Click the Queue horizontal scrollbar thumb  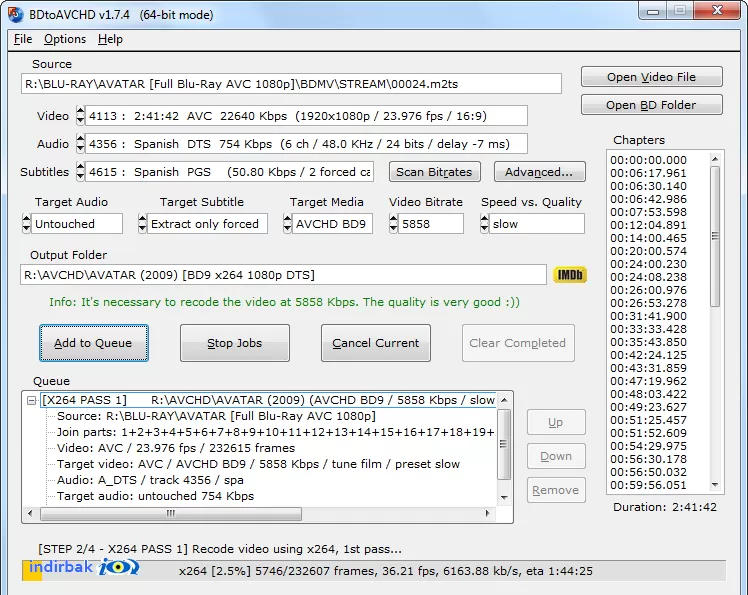(171, 513)
